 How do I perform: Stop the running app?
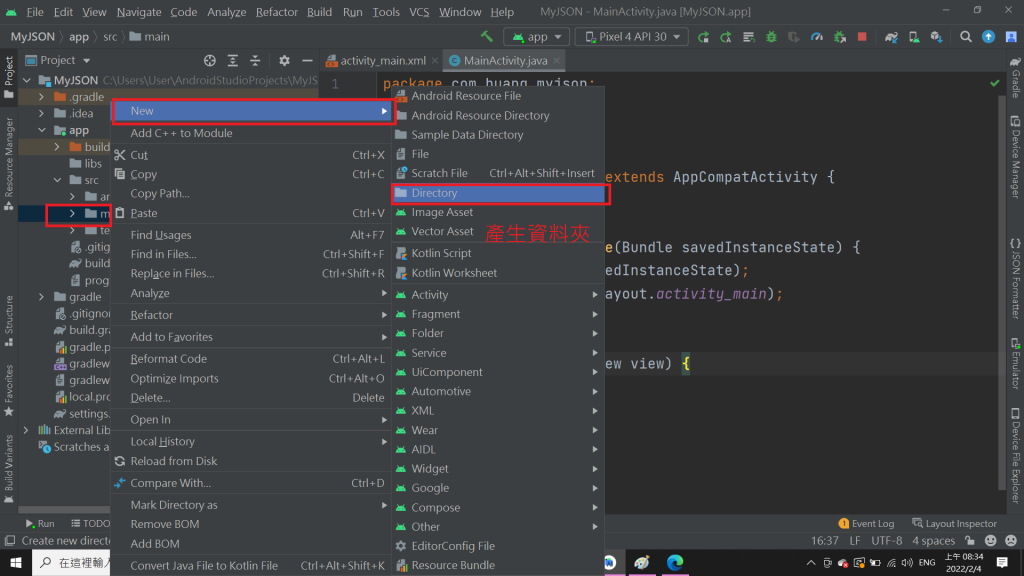pos(862,37)
